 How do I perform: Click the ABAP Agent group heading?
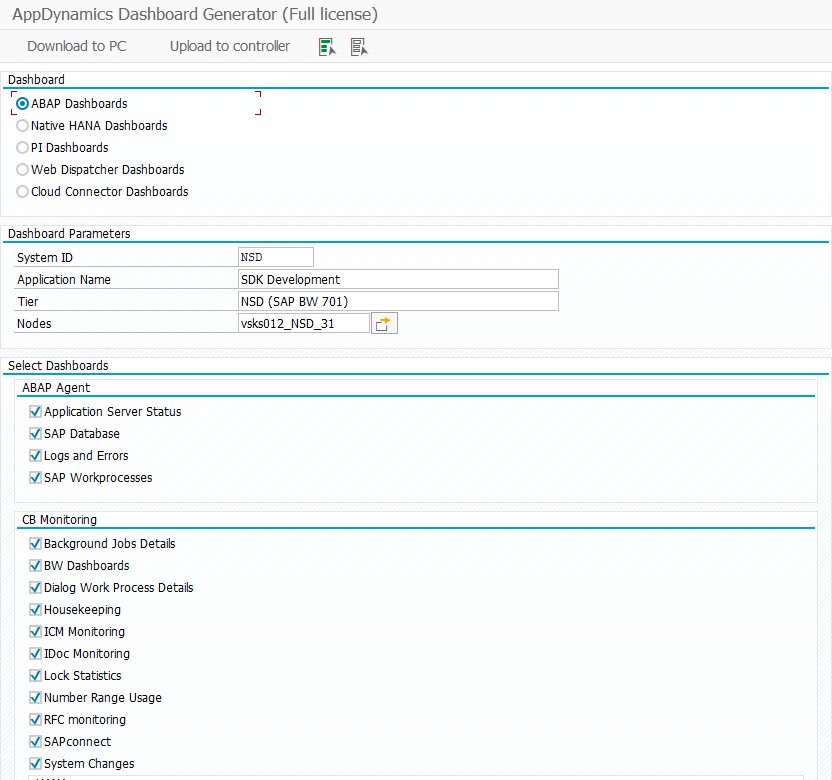click(56, 388)
